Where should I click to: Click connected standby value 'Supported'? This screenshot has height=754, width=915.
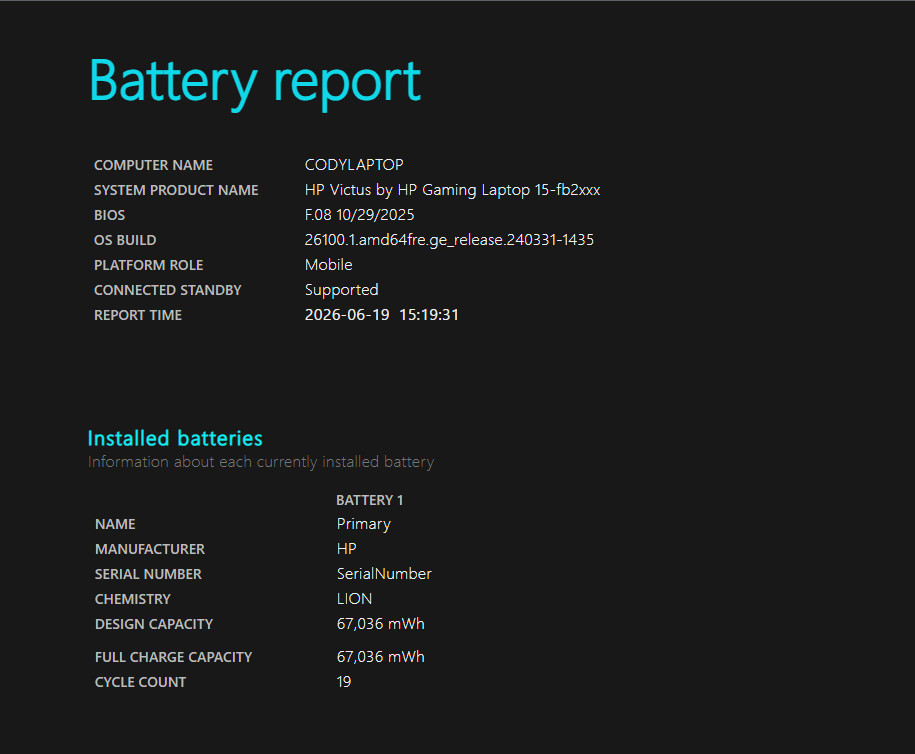(x=341, y=291)
